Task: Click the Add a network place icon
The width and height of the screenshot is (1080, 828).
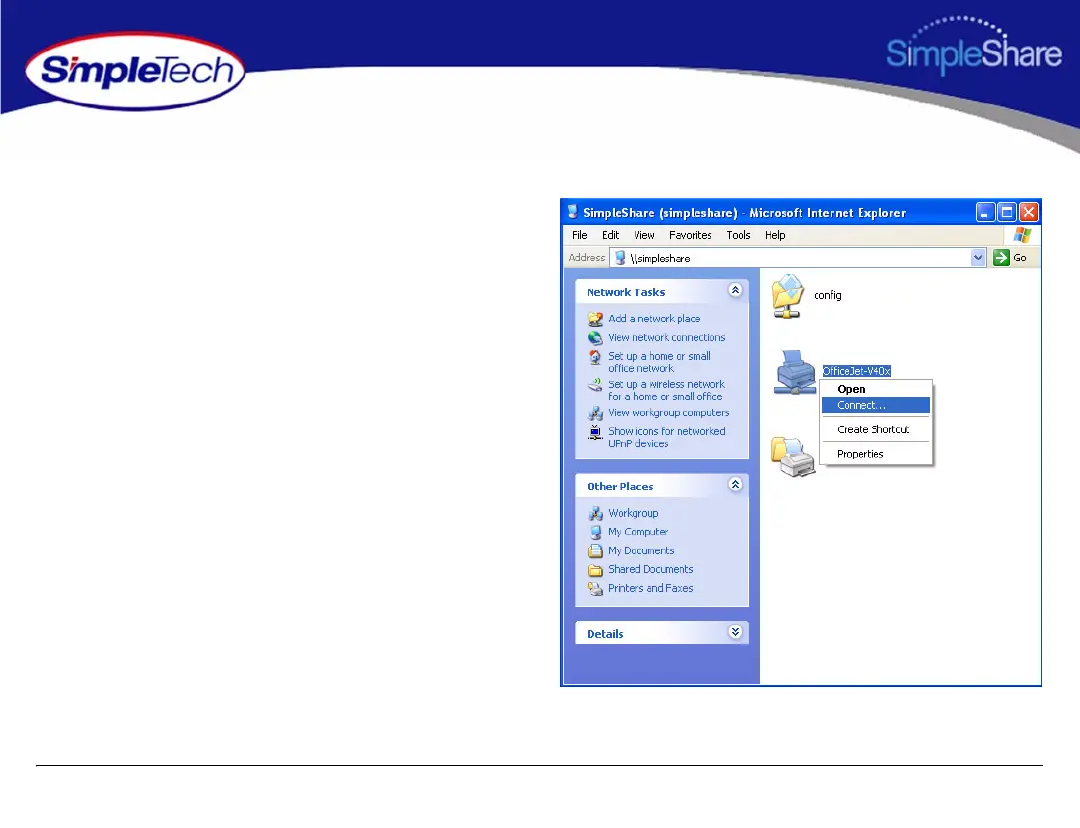Action: [x=595, y=319]
